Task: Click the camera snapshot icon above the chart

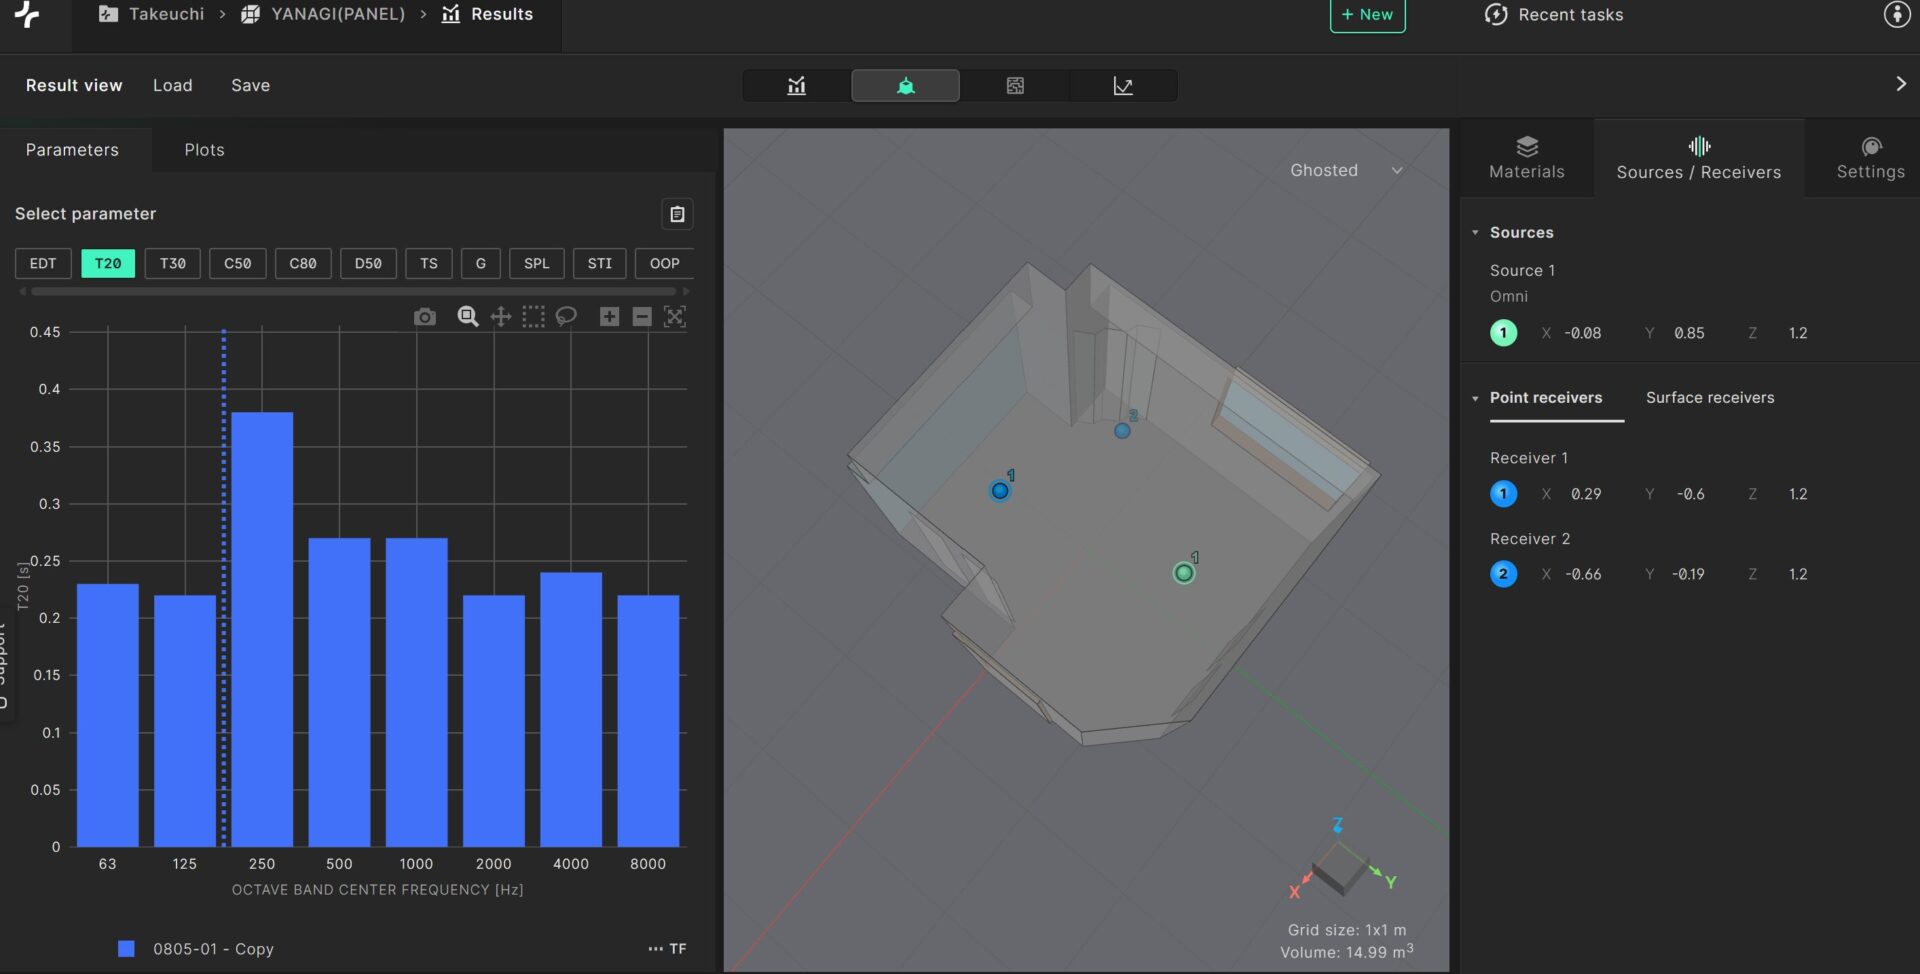Action: click(x=425, y=317)
